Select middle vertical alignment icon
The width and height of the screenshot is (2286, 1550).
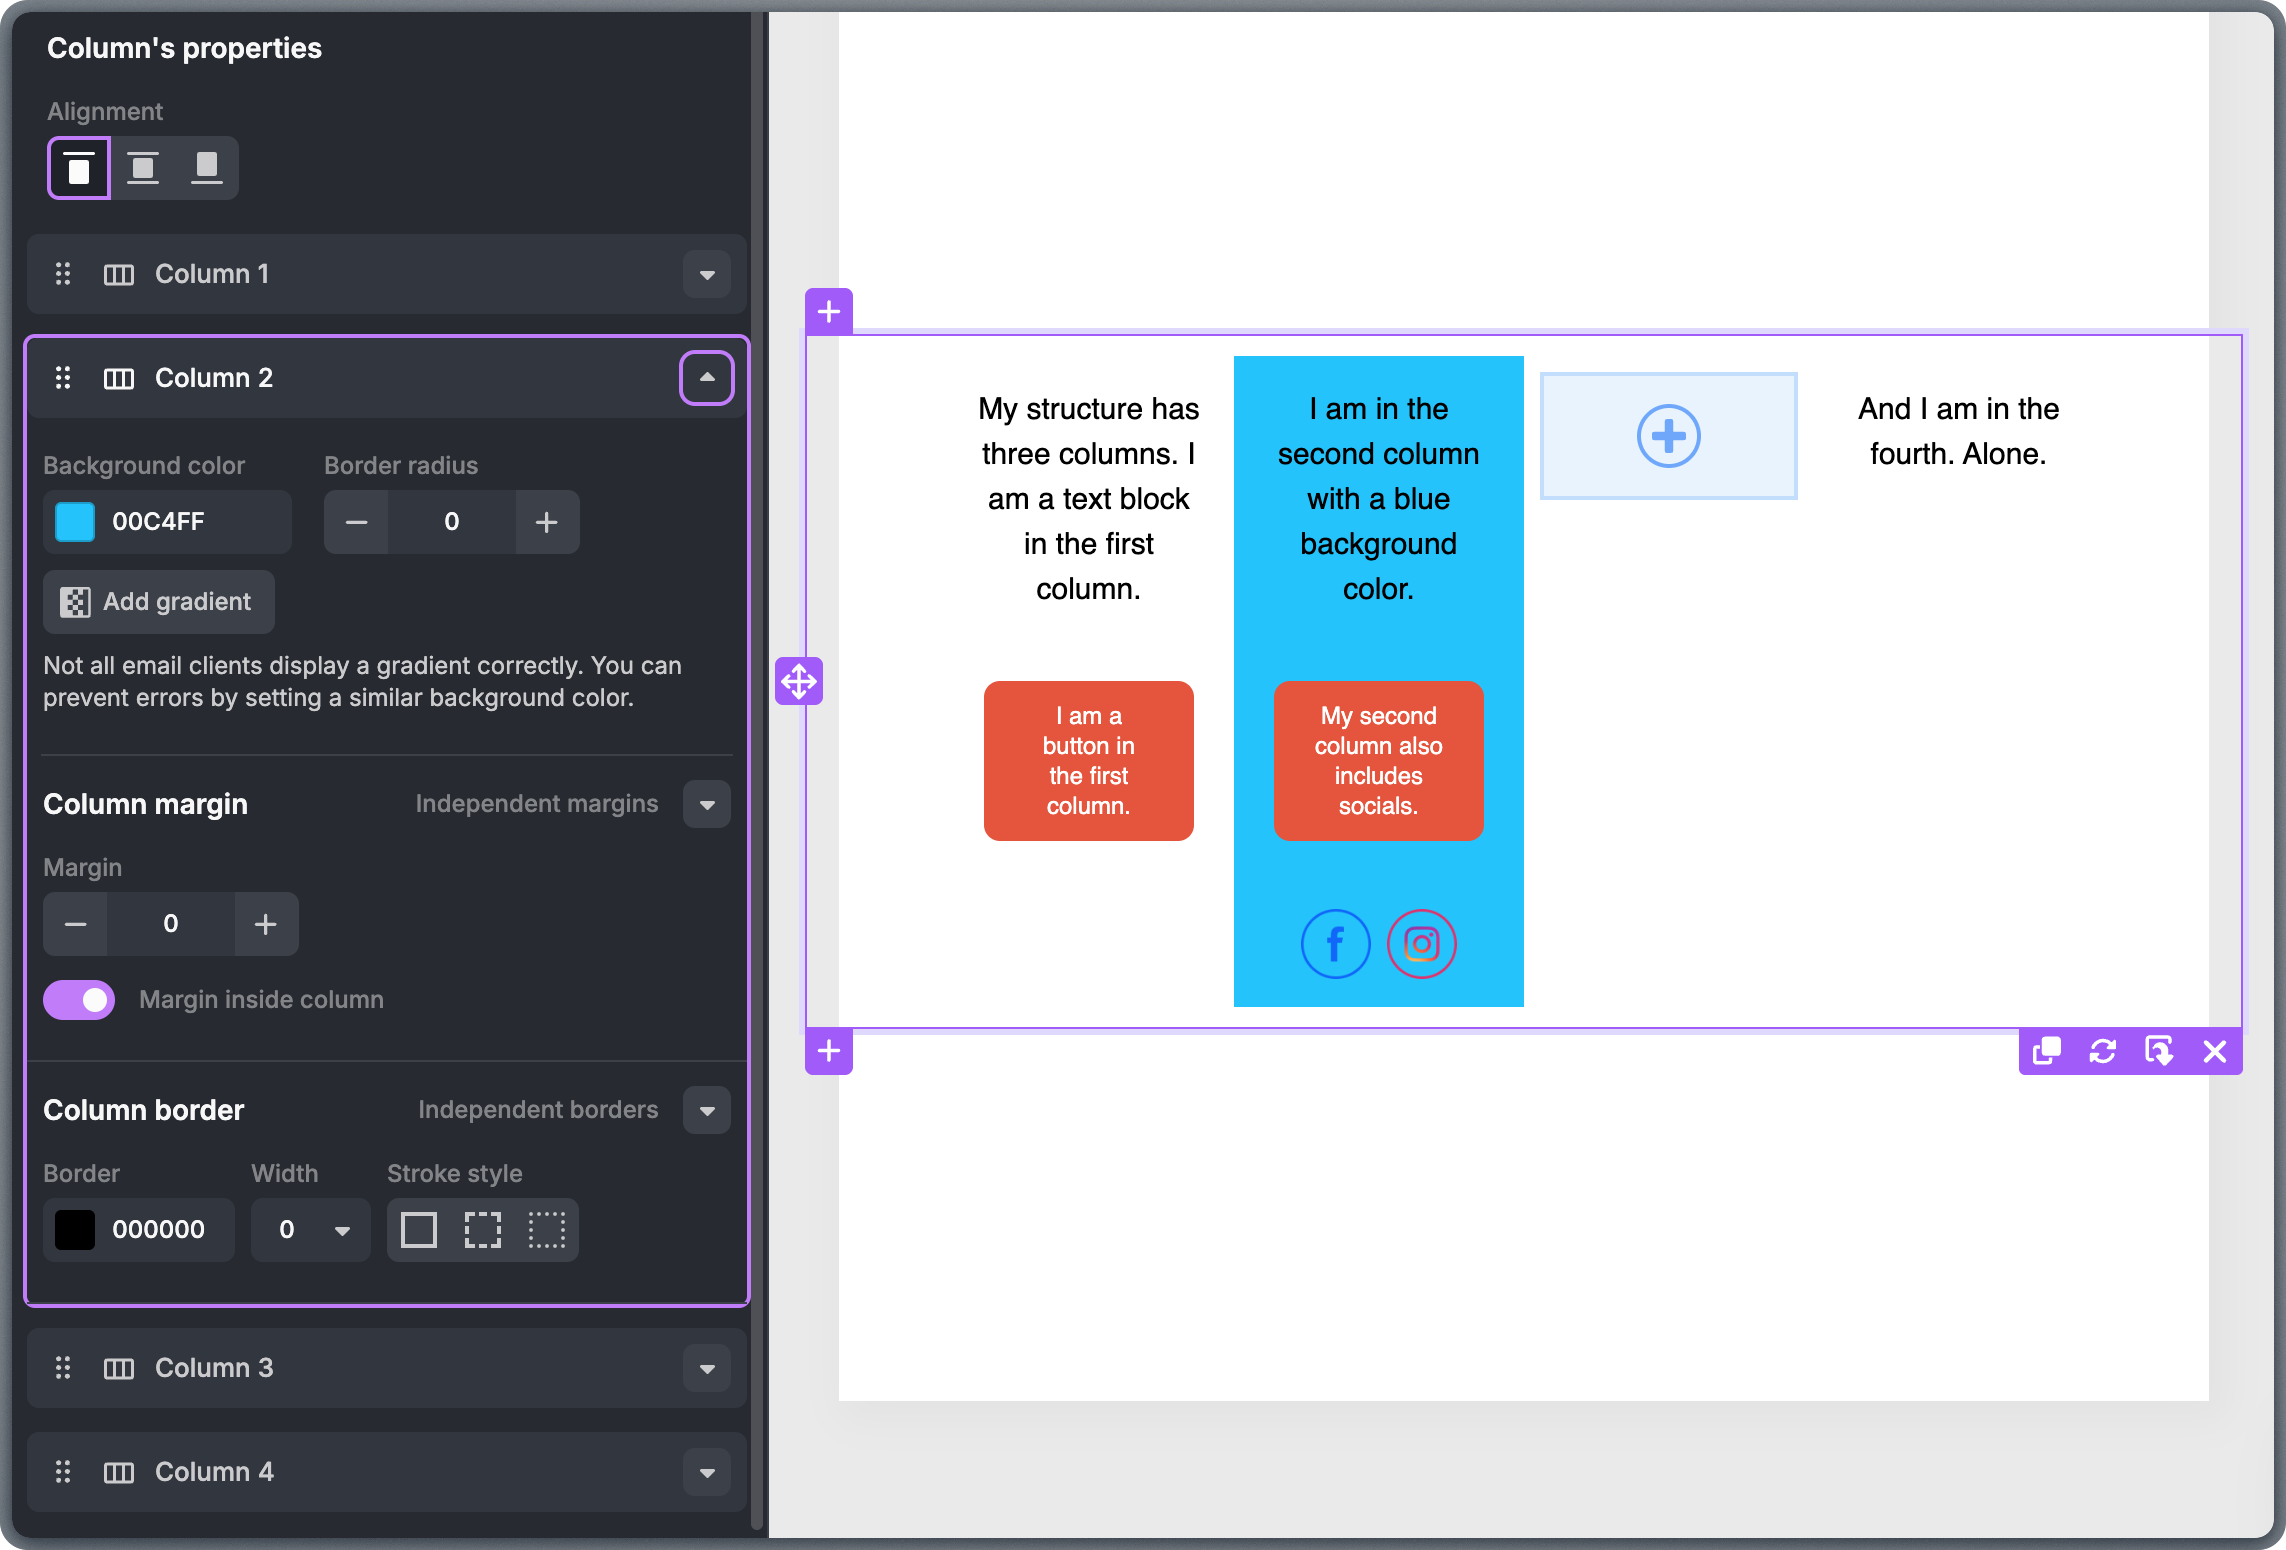coord(143,168)
